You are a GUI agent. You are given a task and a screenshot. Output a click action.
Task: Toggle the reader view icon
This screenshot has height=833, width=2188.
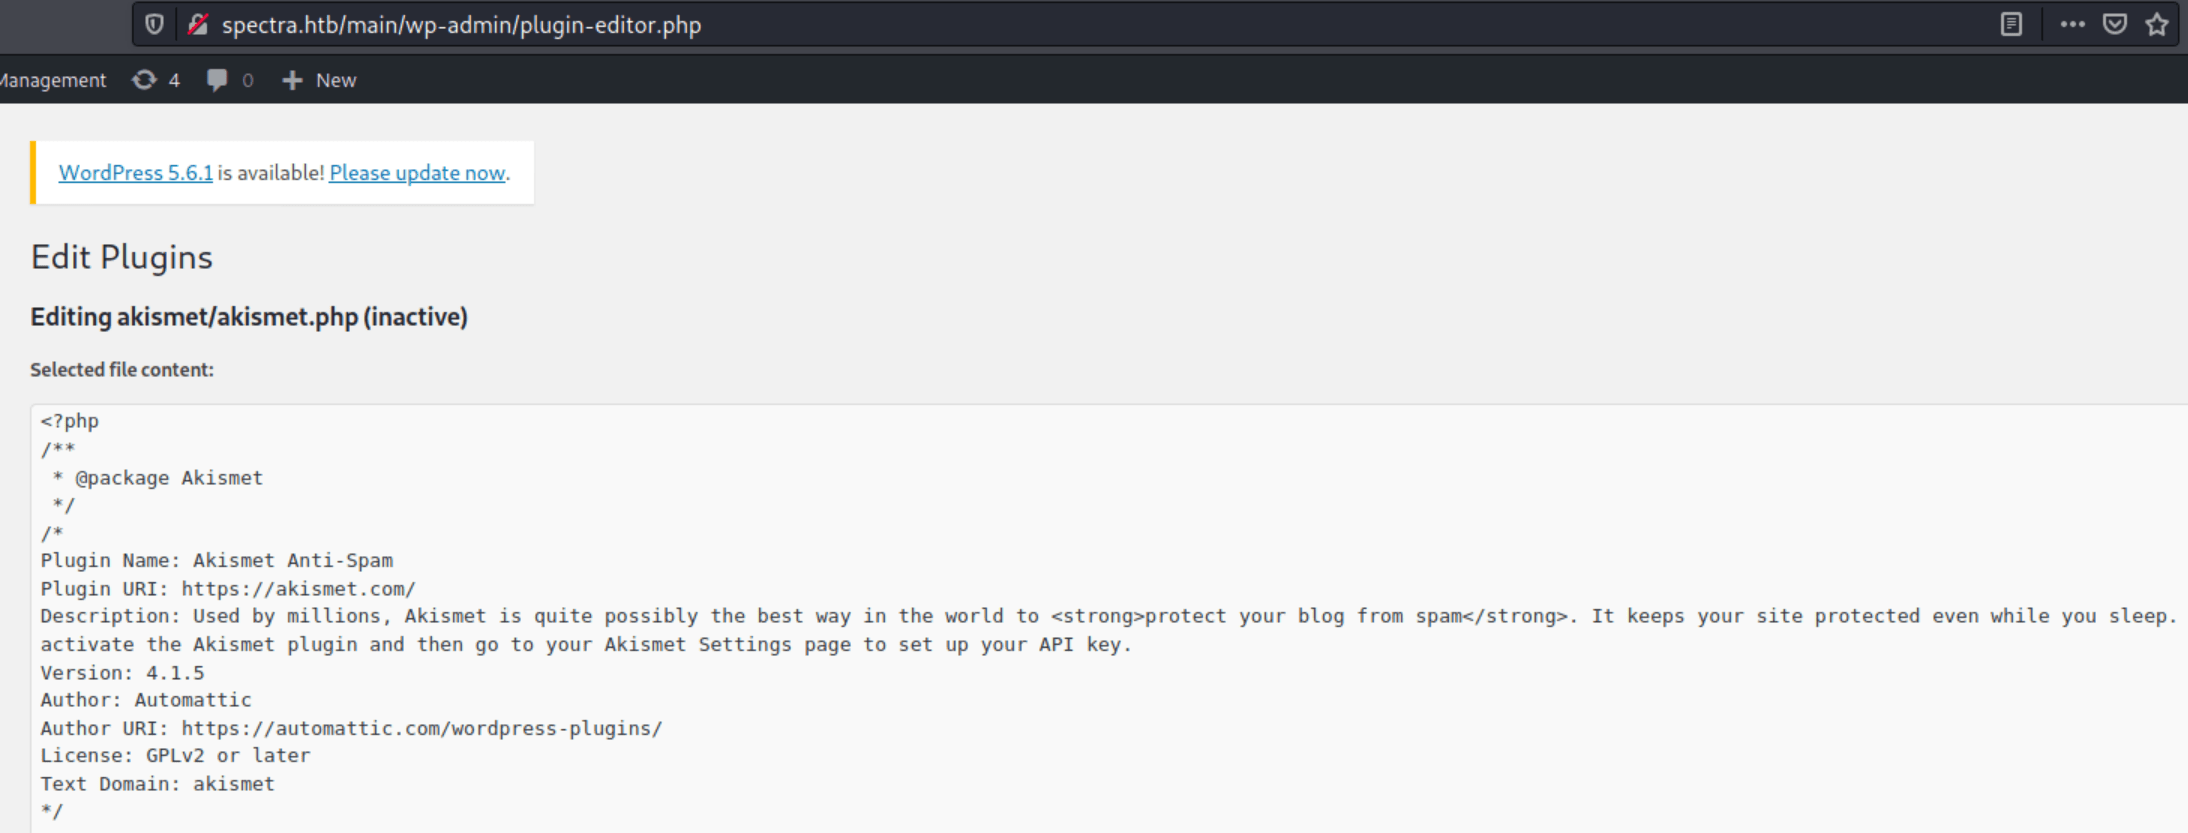(2011, 24)
